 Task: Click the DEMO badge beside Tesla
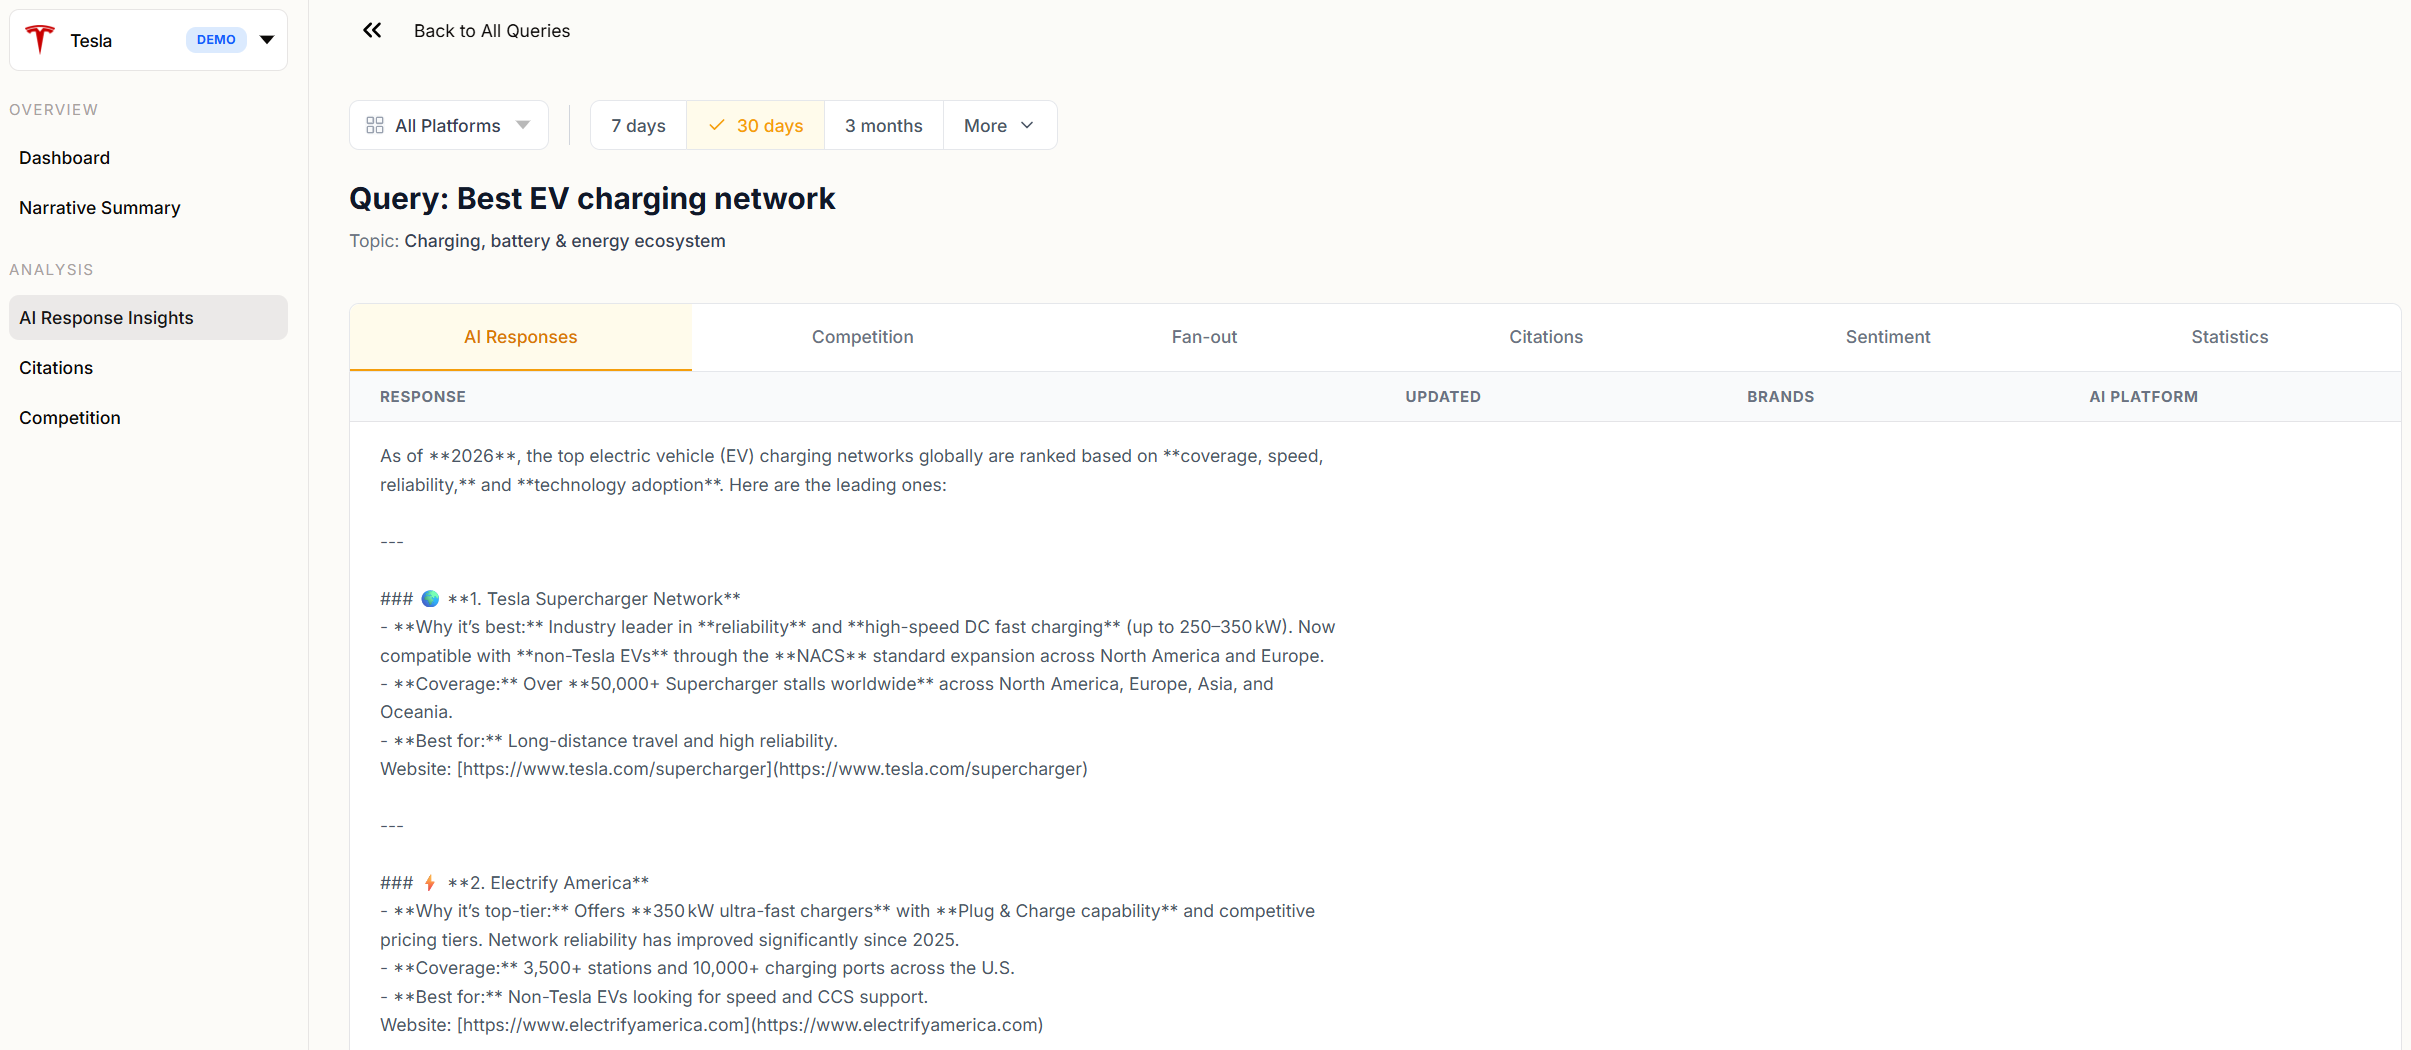tap(216, 40)
